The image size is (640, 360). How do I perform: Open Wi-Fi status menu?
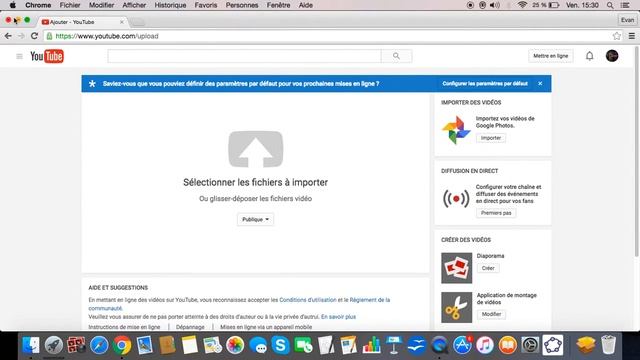click(x=522, y=5)
